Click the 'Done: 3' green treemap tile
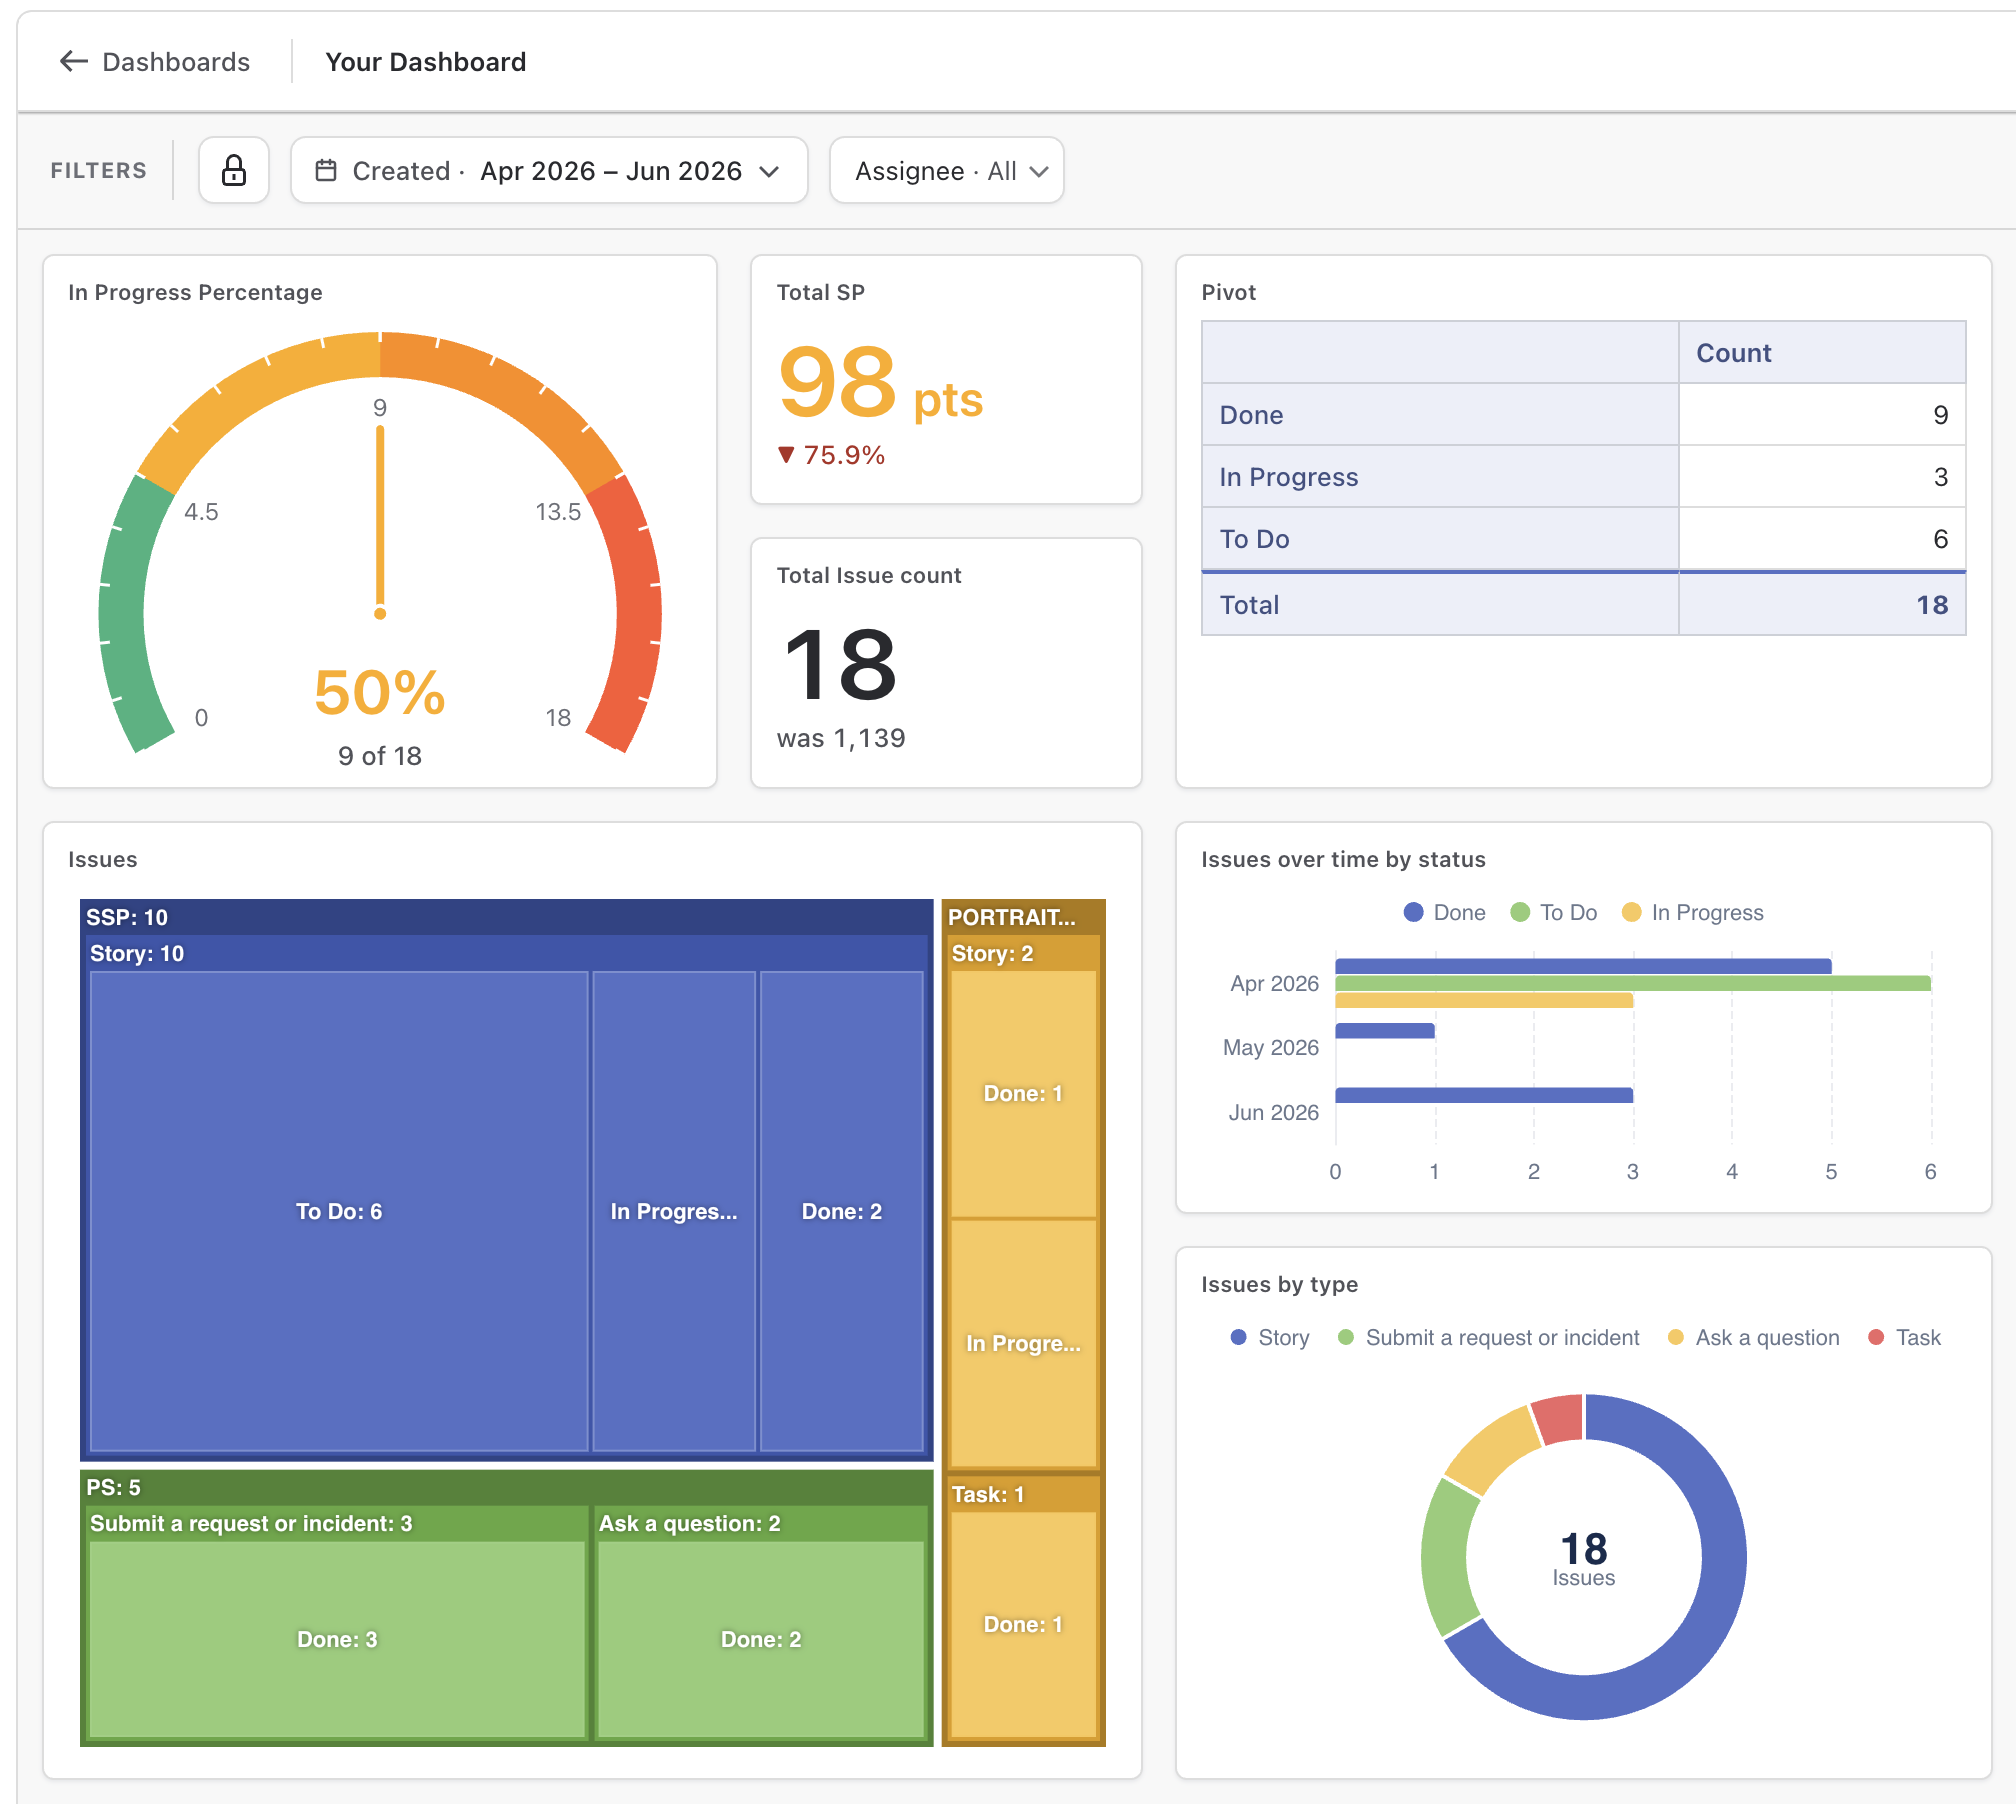2016x1804 pixels. click(x=338, y=1639)
